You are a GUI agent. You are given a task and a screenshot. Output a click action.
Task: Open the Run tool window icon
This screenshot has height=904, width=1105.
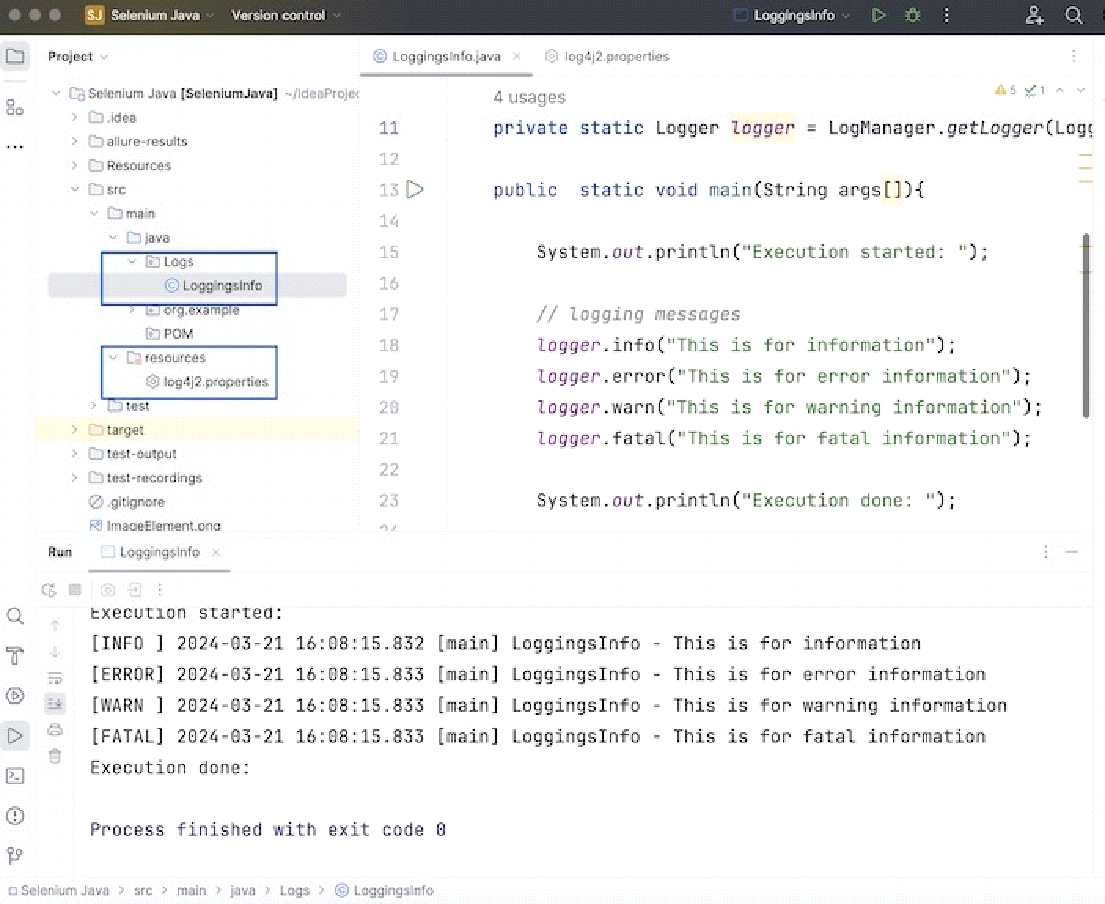click(15, 736)
